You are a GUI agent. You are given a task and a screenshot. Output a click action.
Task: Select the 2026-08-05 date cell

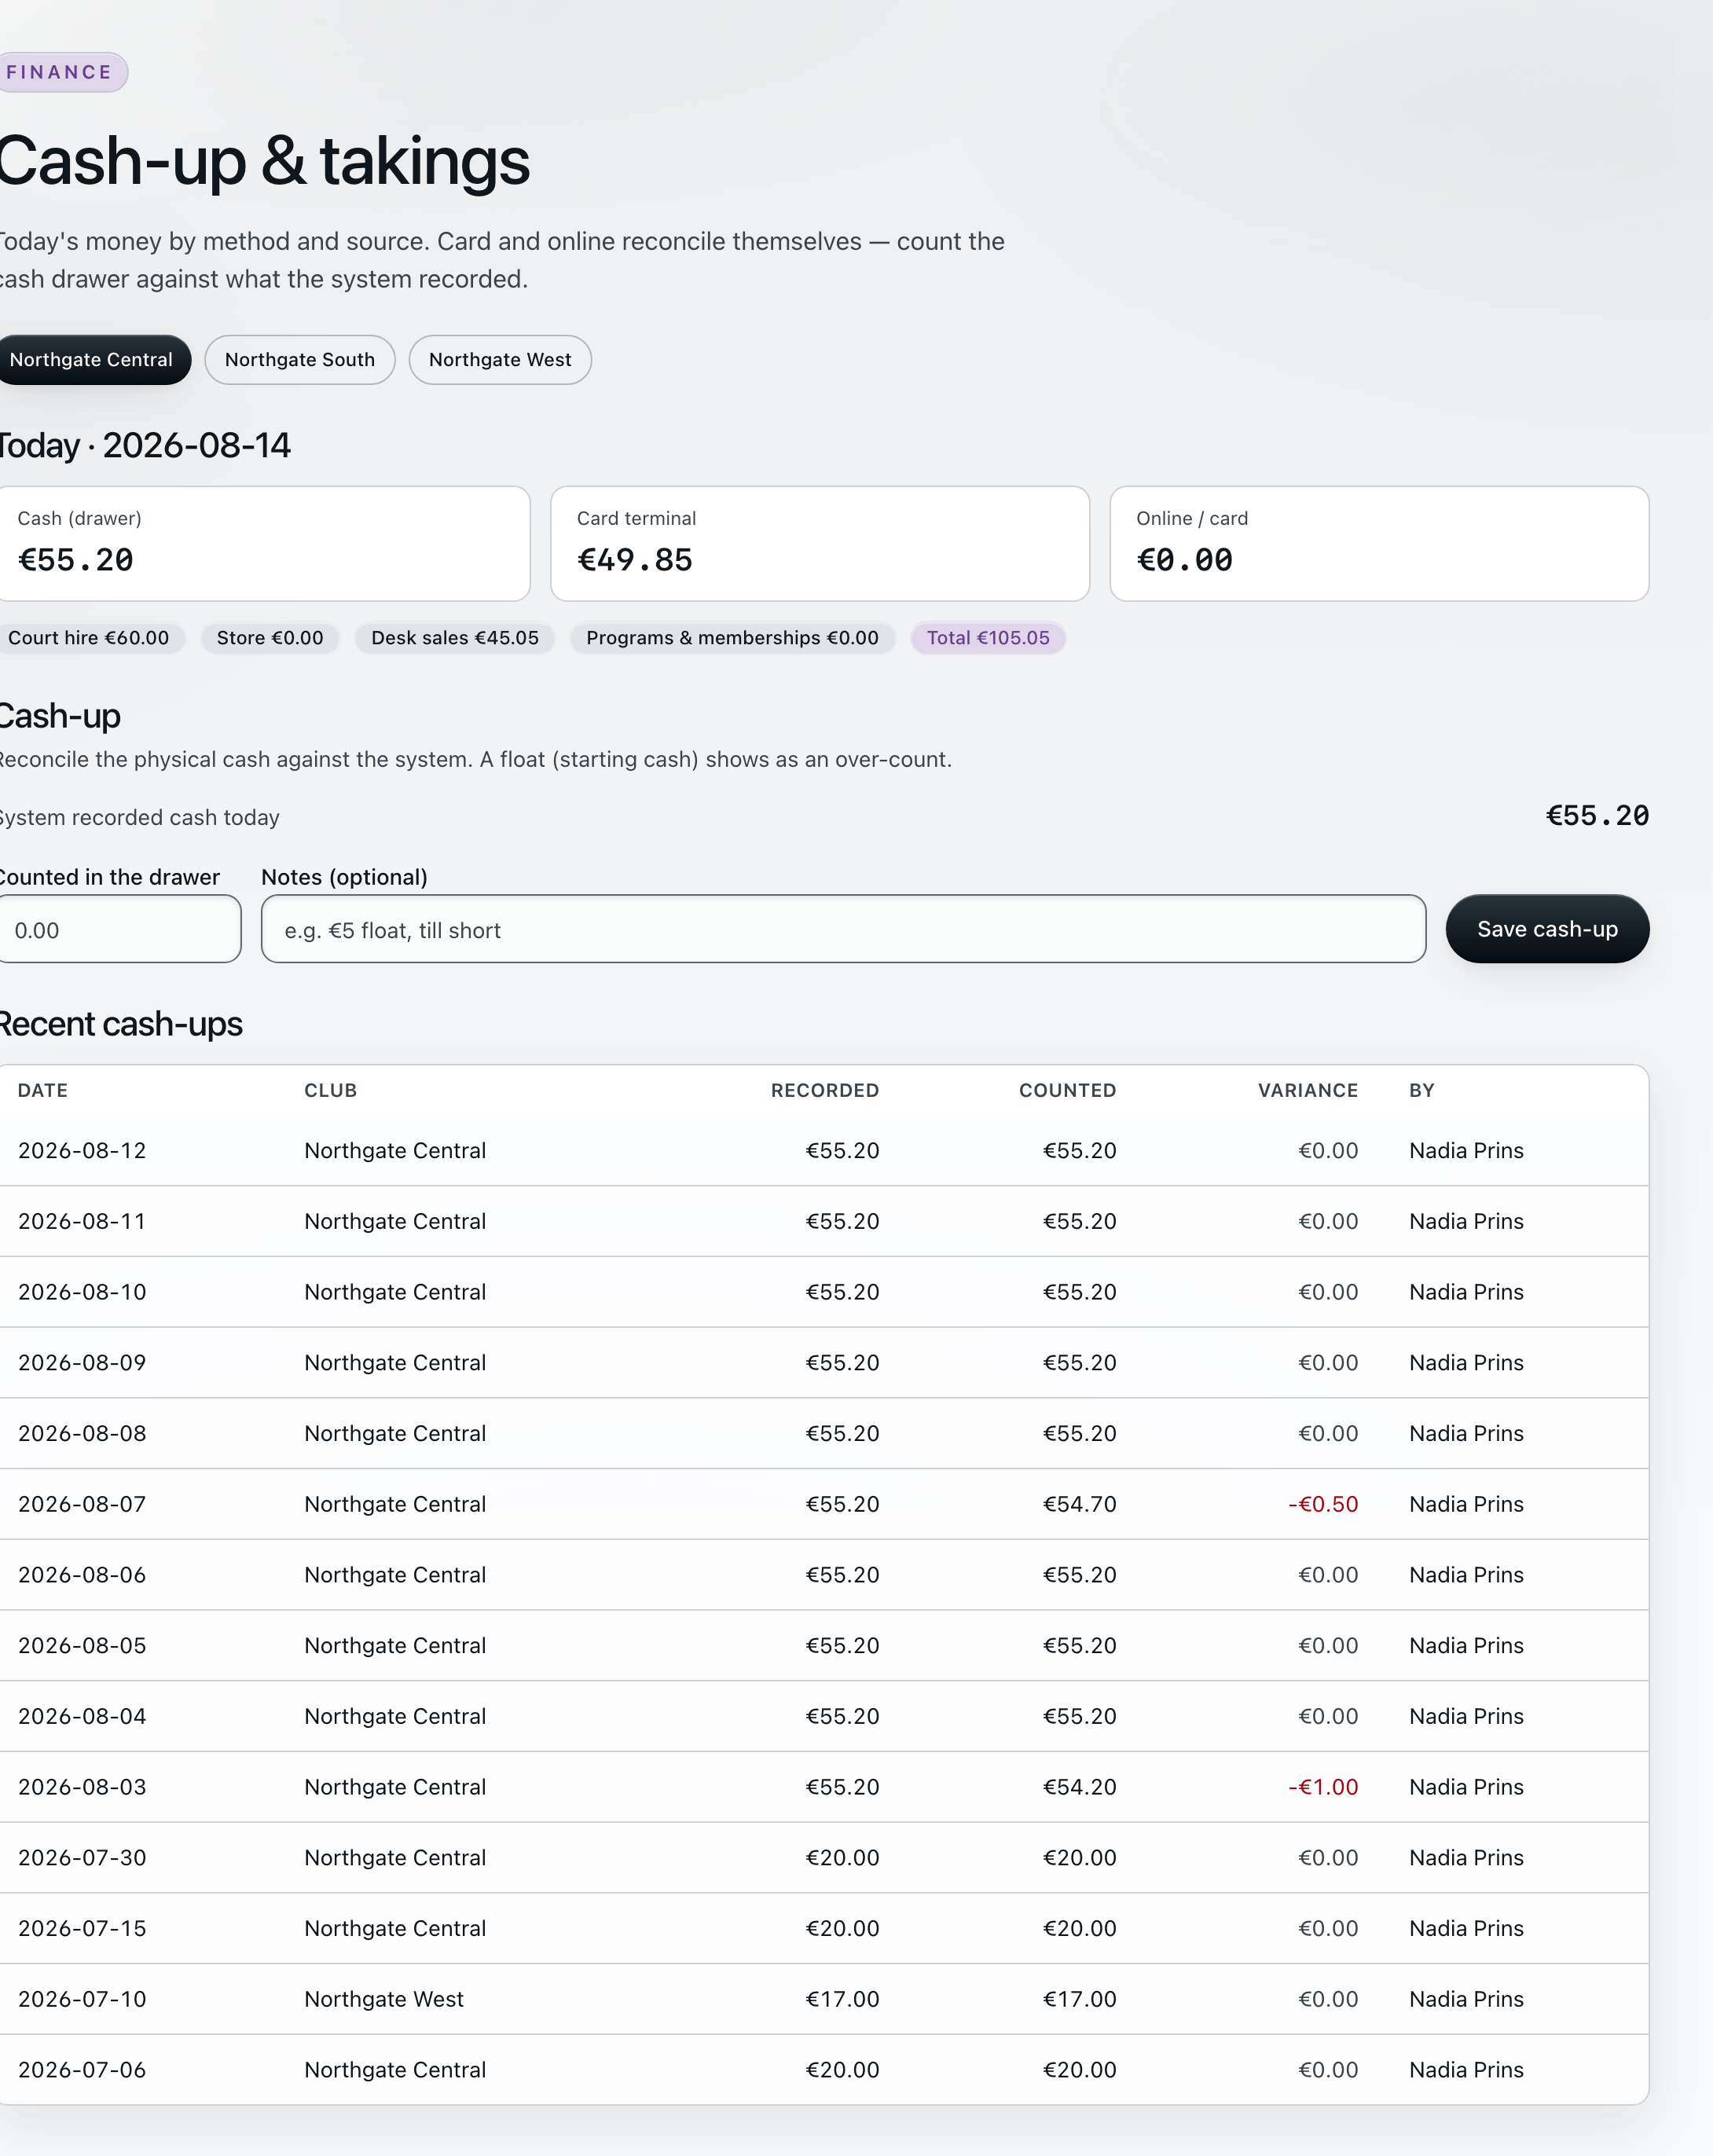tap(82, 1646)
